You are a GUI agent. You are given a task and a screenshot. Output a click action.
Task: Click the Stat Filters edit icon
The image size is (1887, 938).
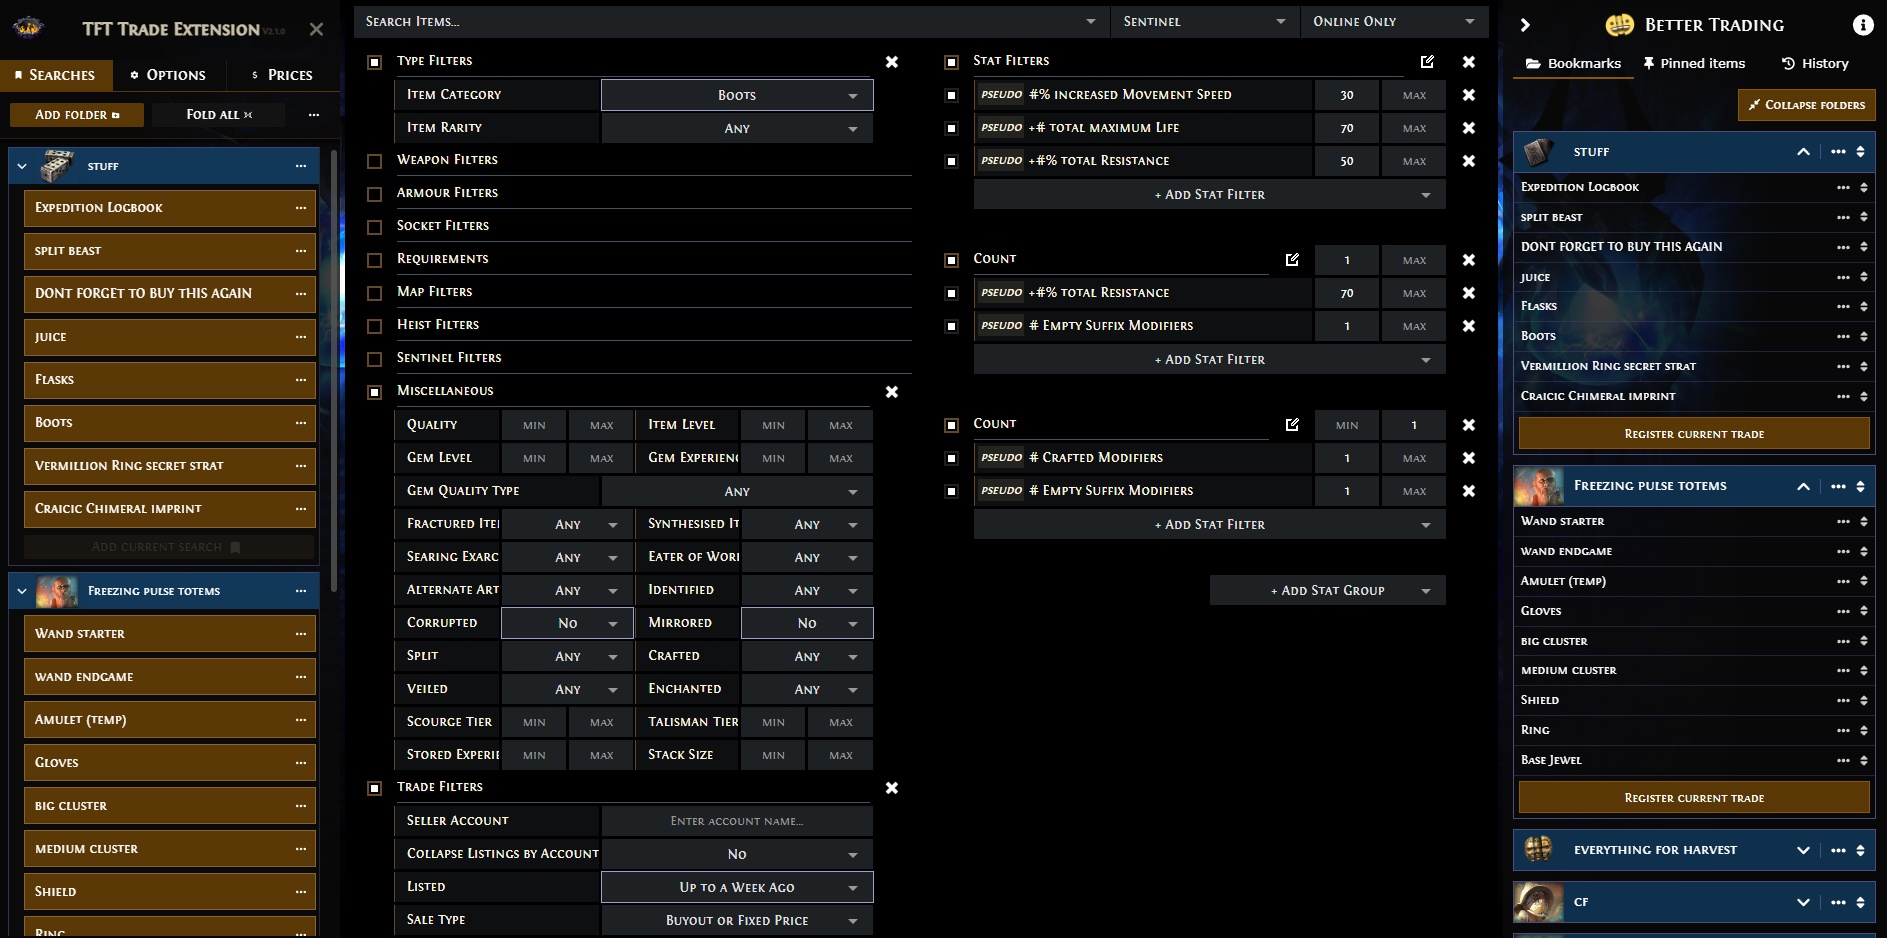click(x=1427, y=62)
